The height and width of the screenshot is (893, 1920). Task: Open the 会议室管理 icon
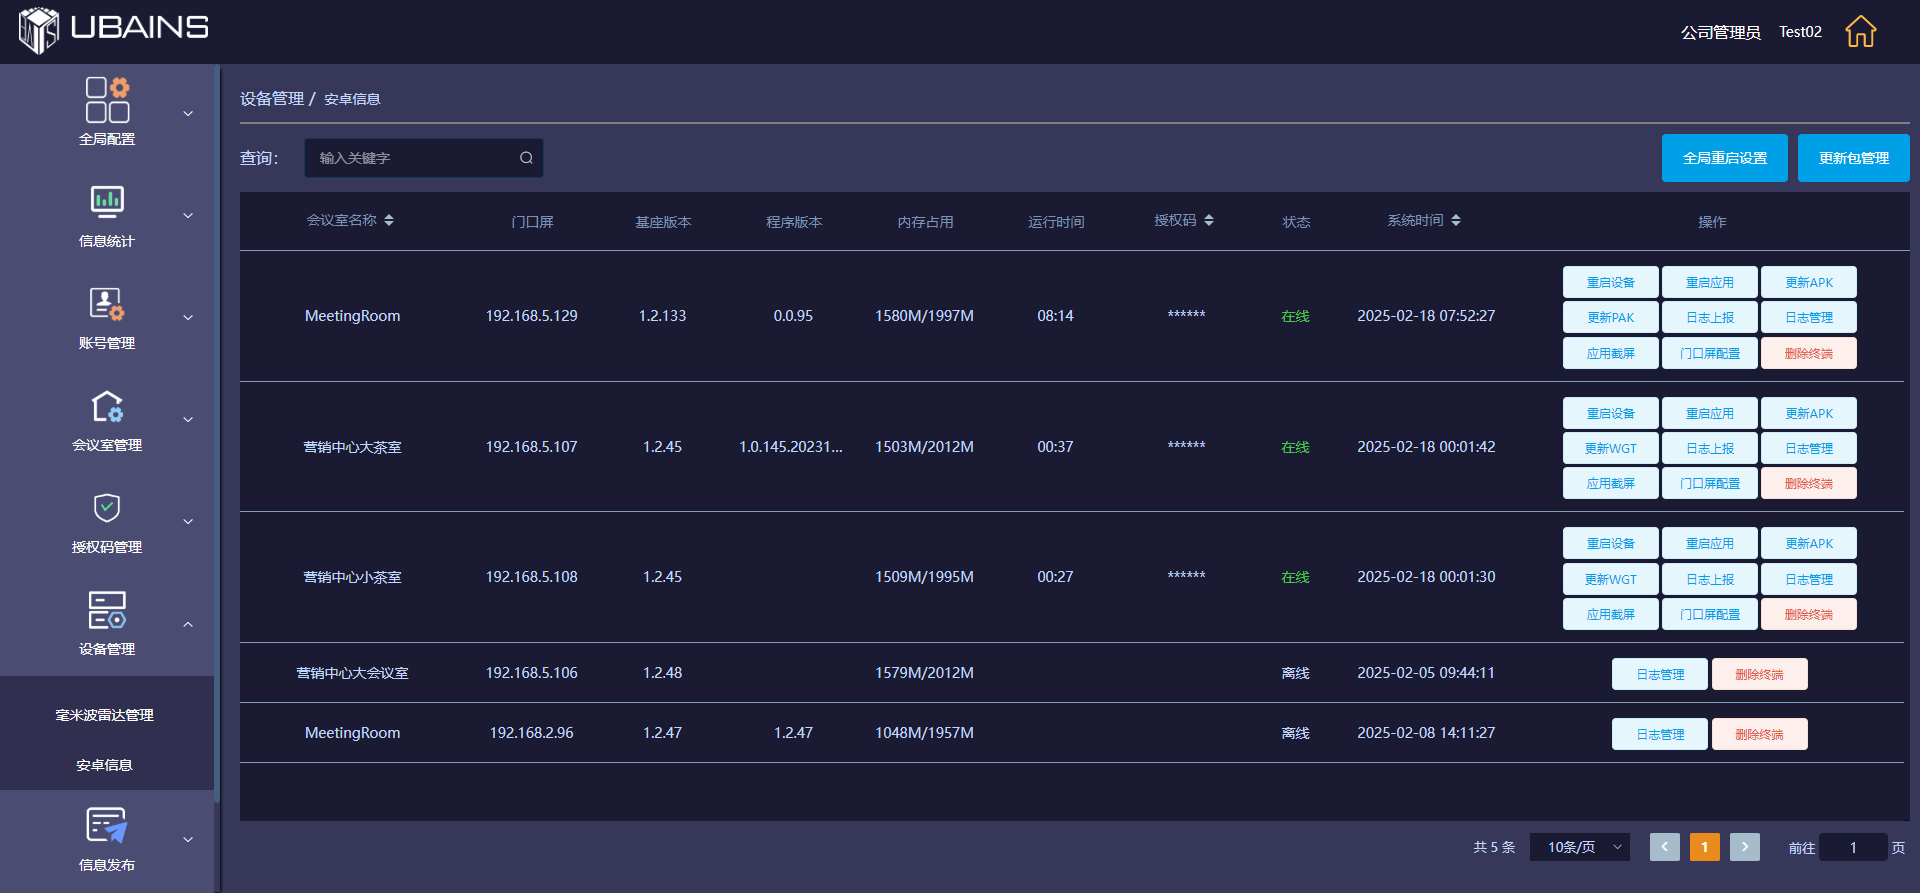click(x=107, y=406)
